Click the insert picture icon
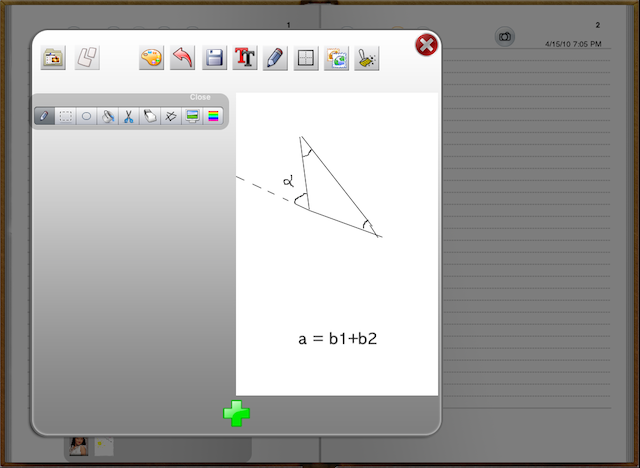This screenshot has height=468, width=640. tap(336, 58)
